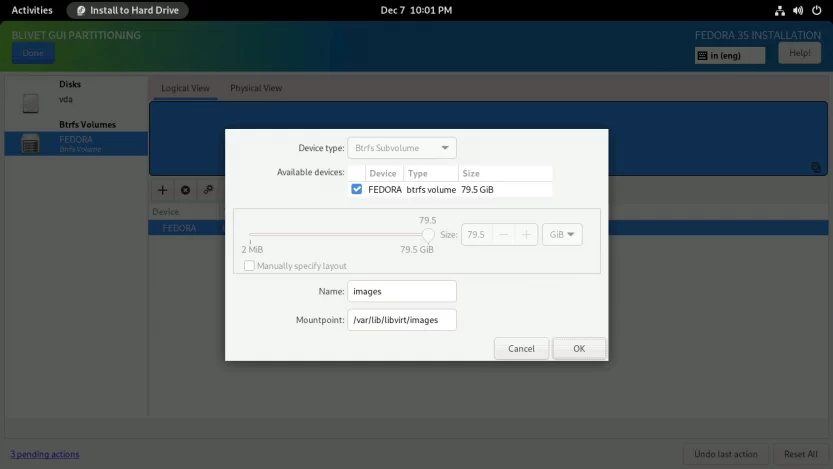Click the Device column header in main list
Viewport: 833px width, 469px height.
(x=184, y=211)
